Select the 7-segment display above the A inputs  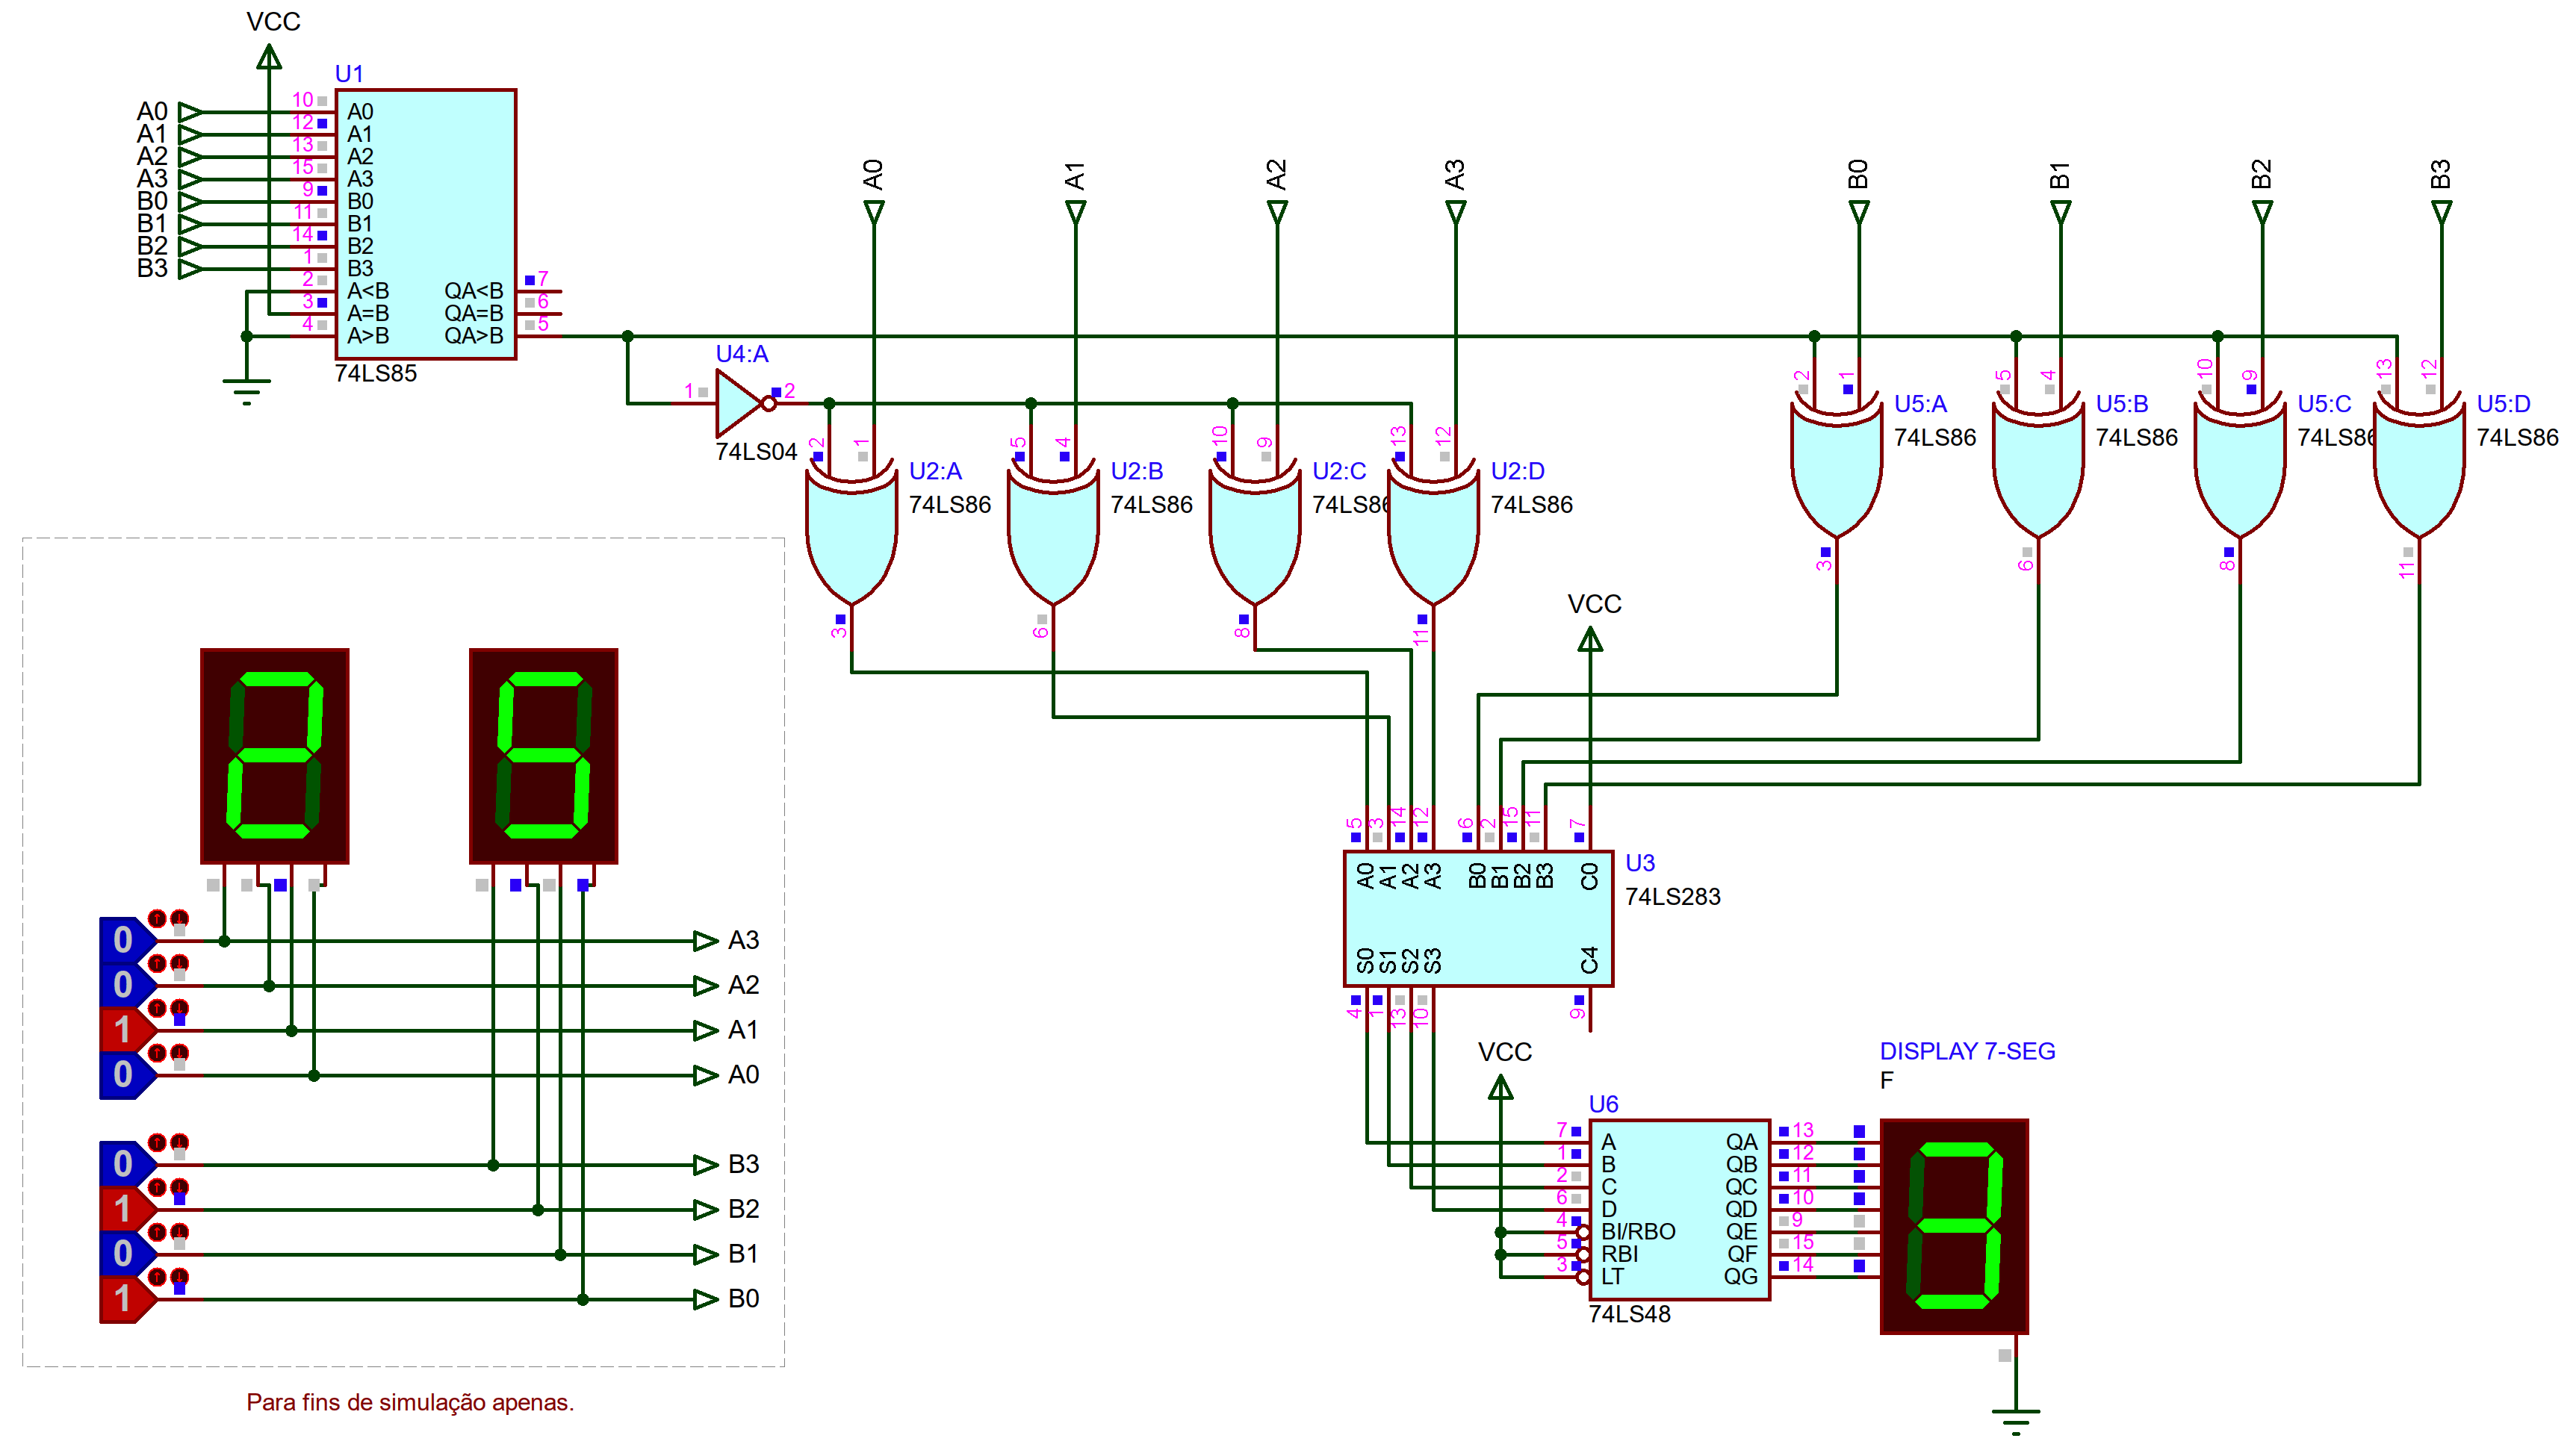pos(275,756)
